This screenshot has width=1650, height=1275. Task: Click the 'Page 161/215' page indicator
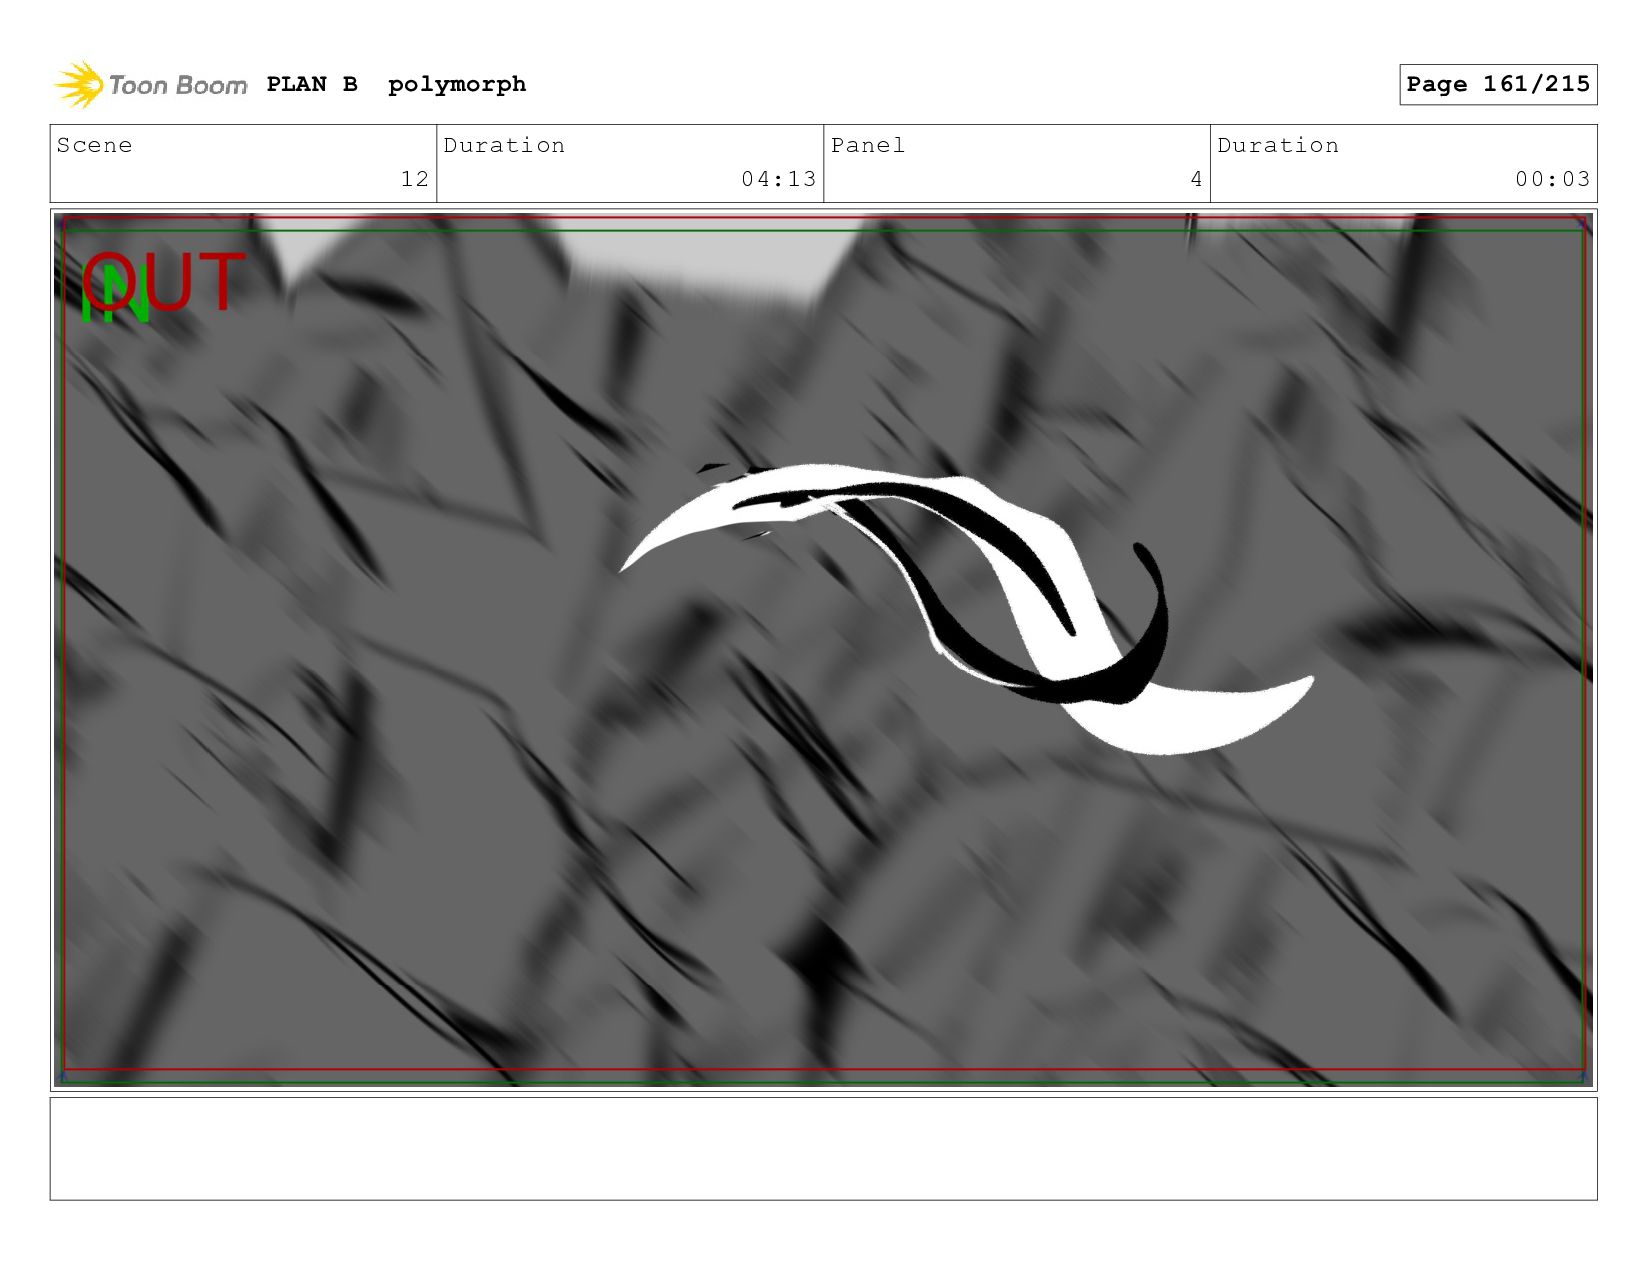1498,84
